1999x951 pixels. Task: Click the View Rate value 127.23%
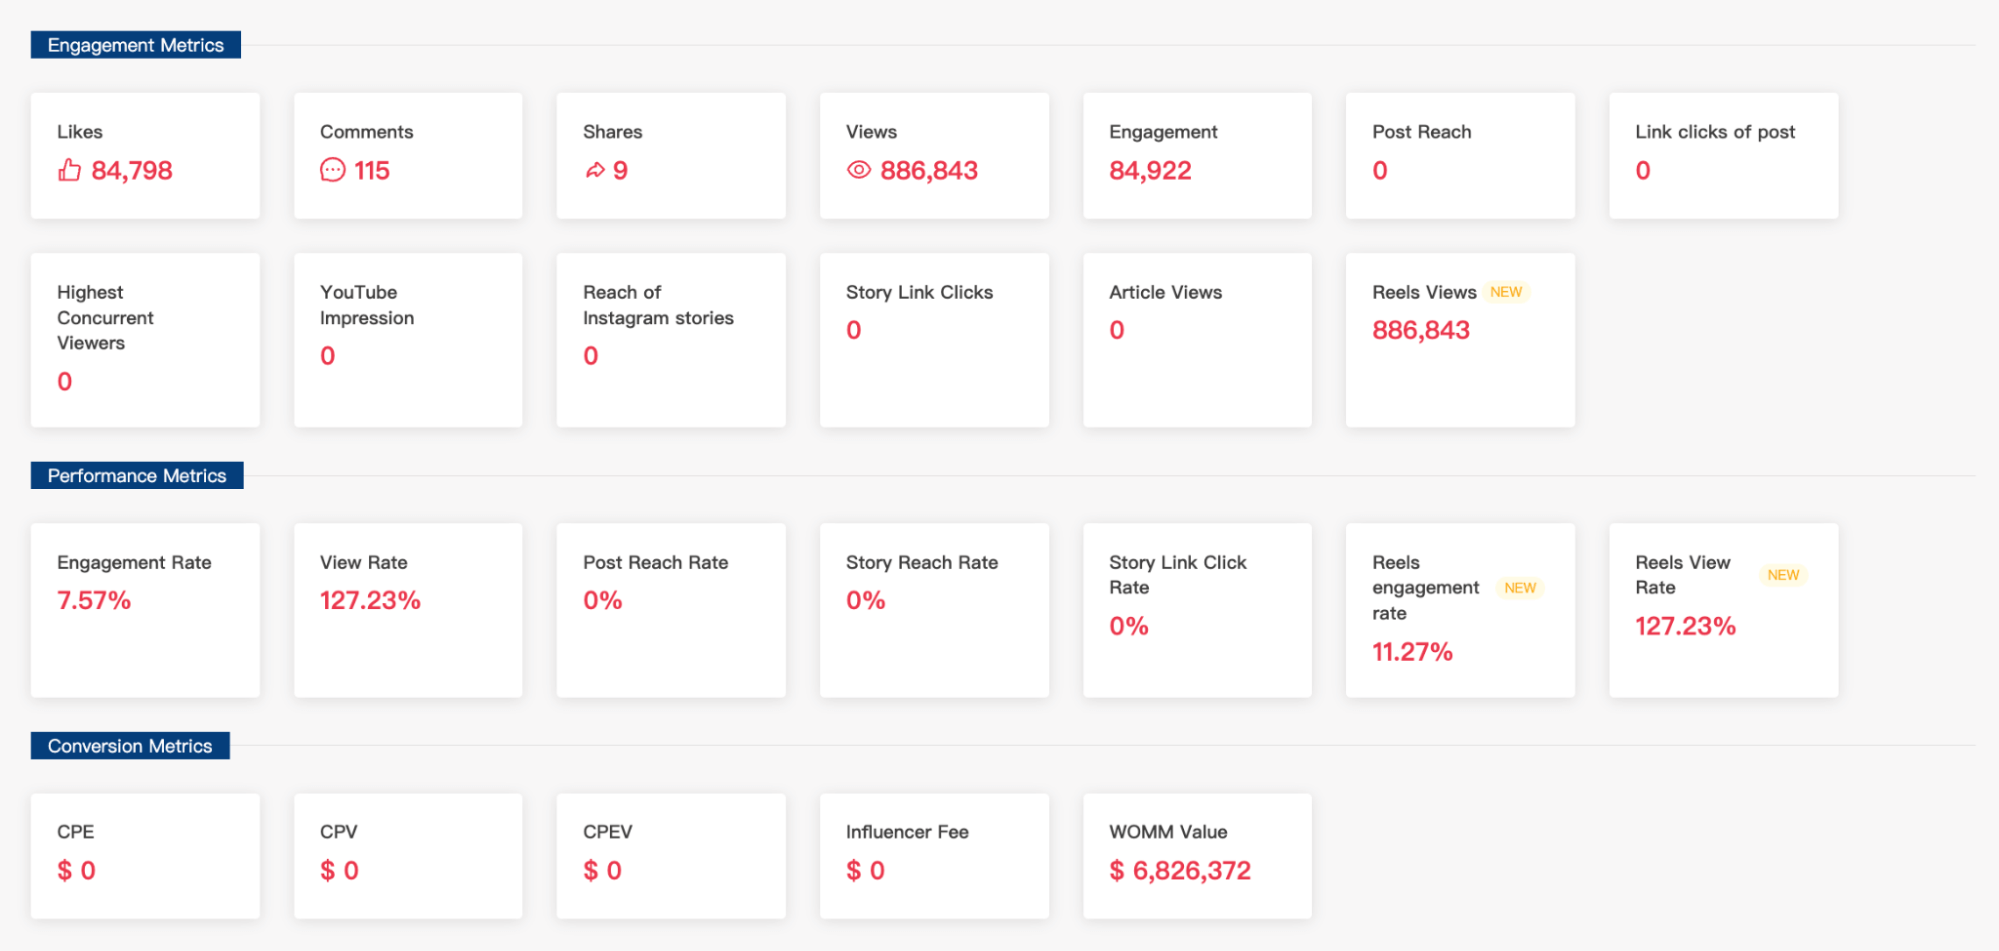[370, 600]
